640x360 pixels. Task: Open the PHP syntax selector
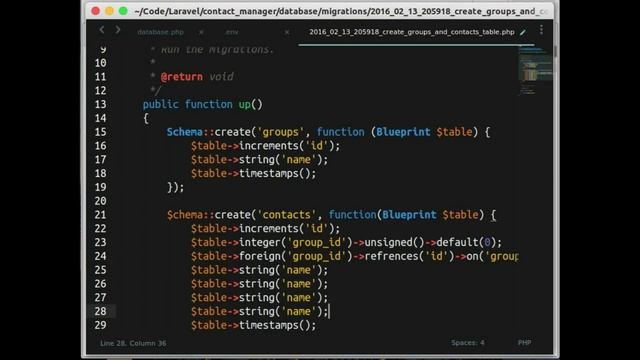click(x=524, y=342)
